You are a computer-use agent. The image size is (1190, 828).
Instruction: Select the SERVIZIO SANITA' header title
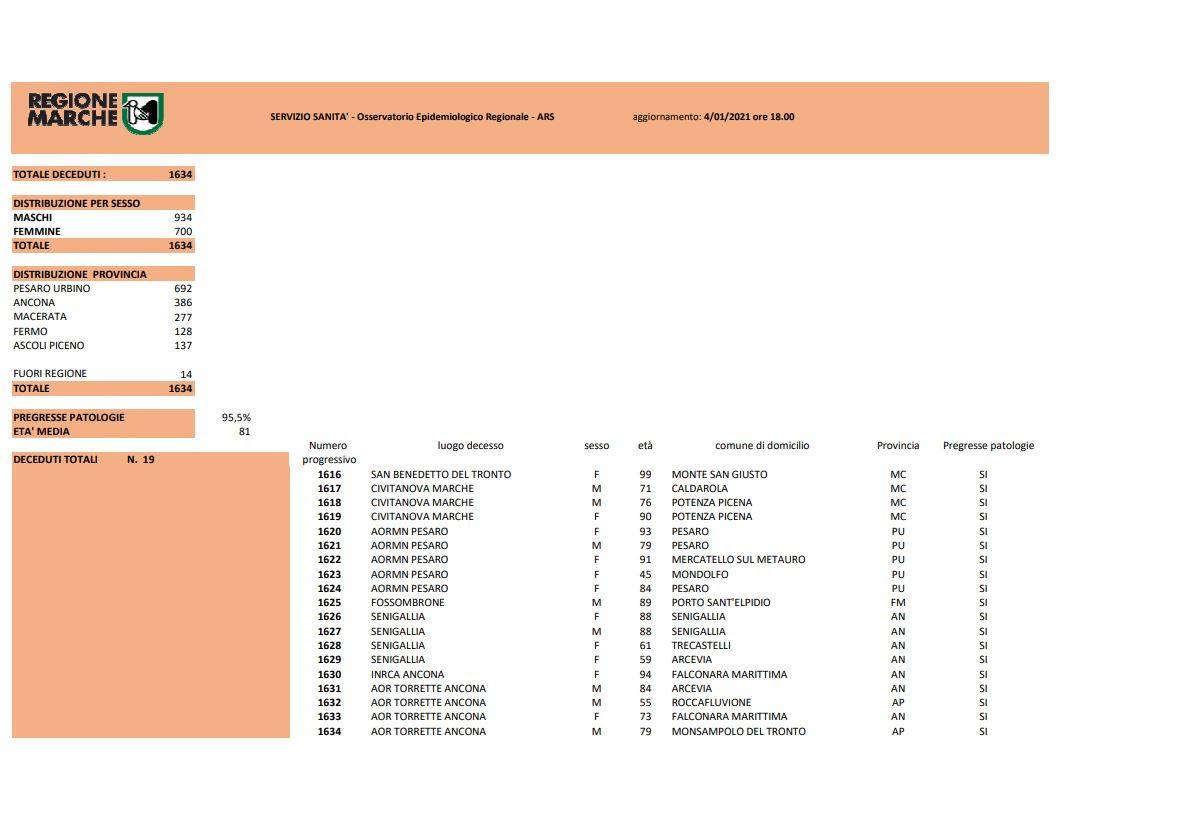click(412, 117)
